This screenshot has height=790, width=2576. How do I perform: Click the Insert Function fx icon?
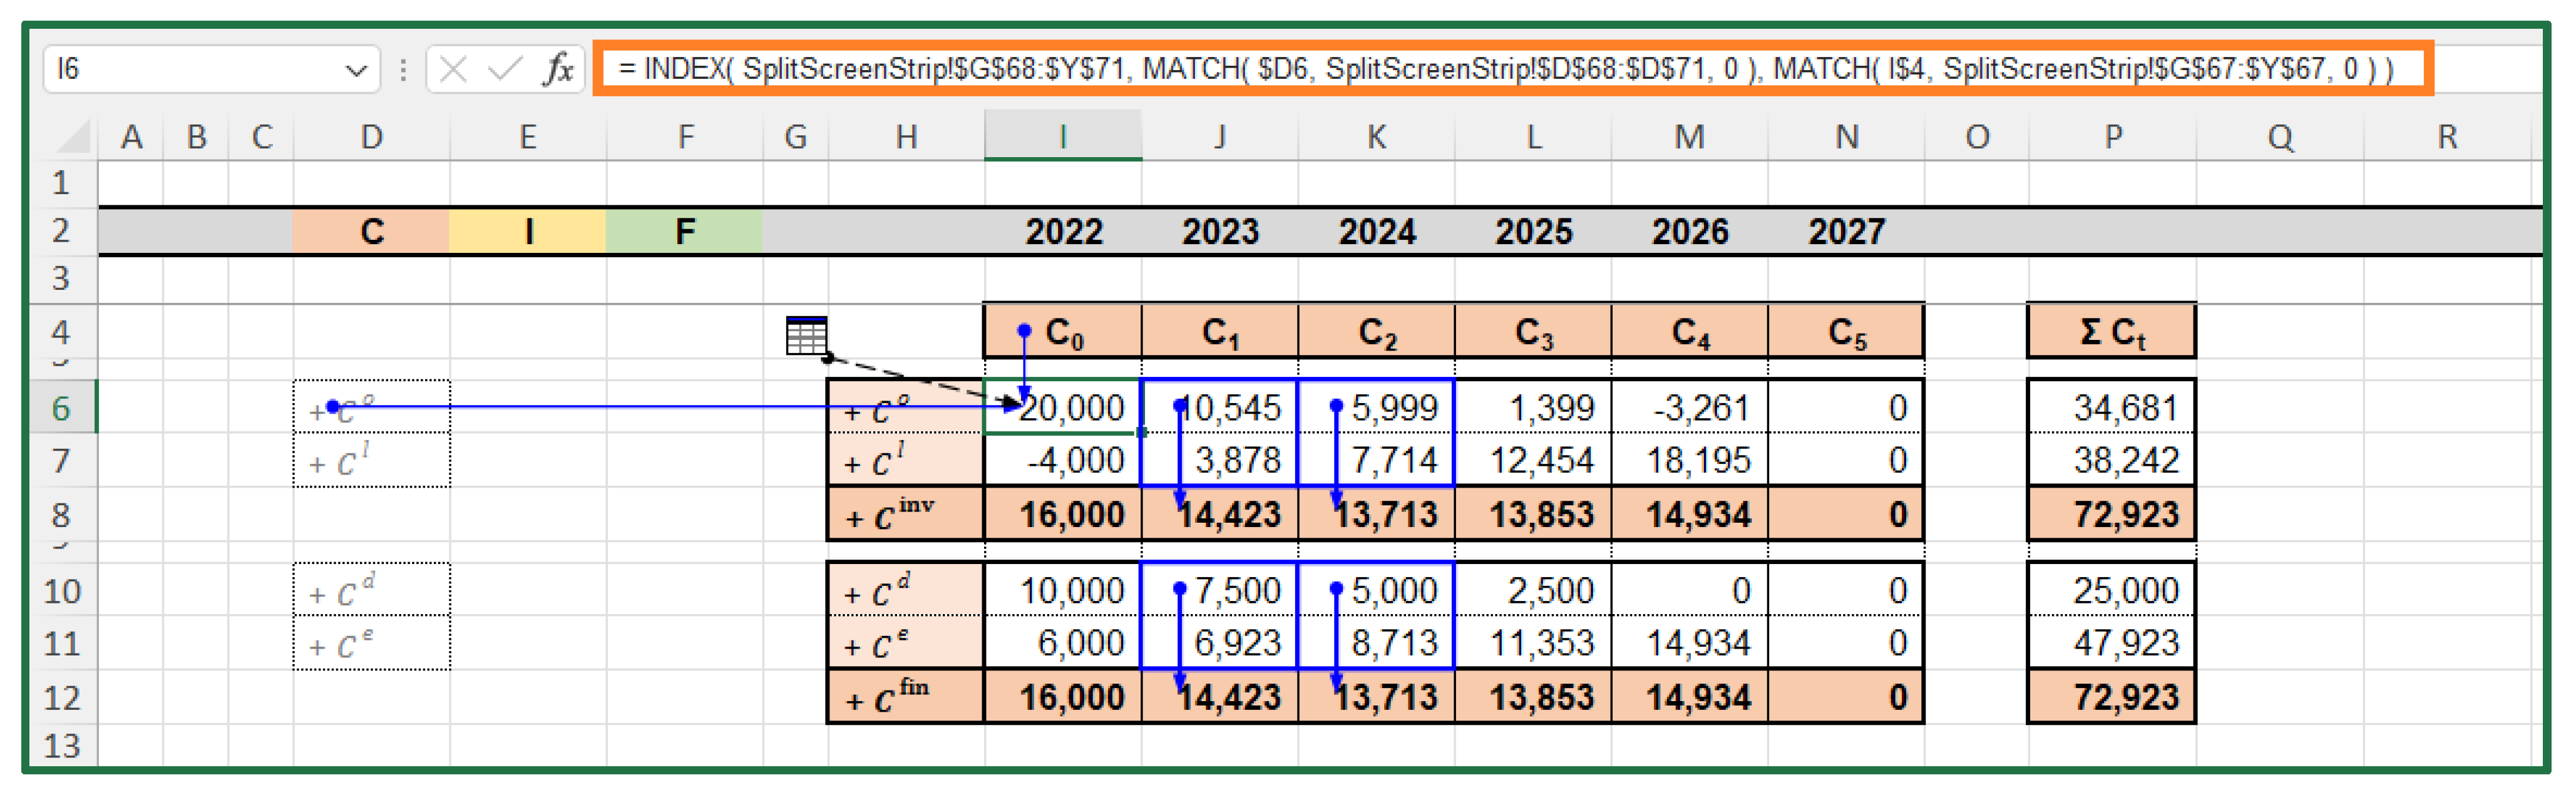point(559,69)
